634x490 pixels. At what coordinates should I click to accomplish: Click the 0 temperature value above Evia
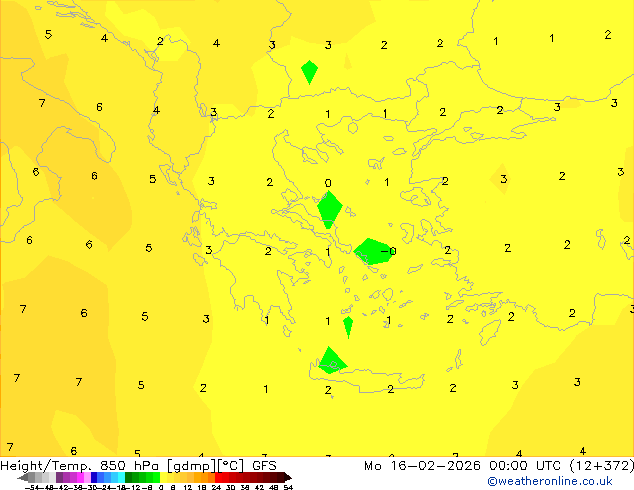(328, 183)
